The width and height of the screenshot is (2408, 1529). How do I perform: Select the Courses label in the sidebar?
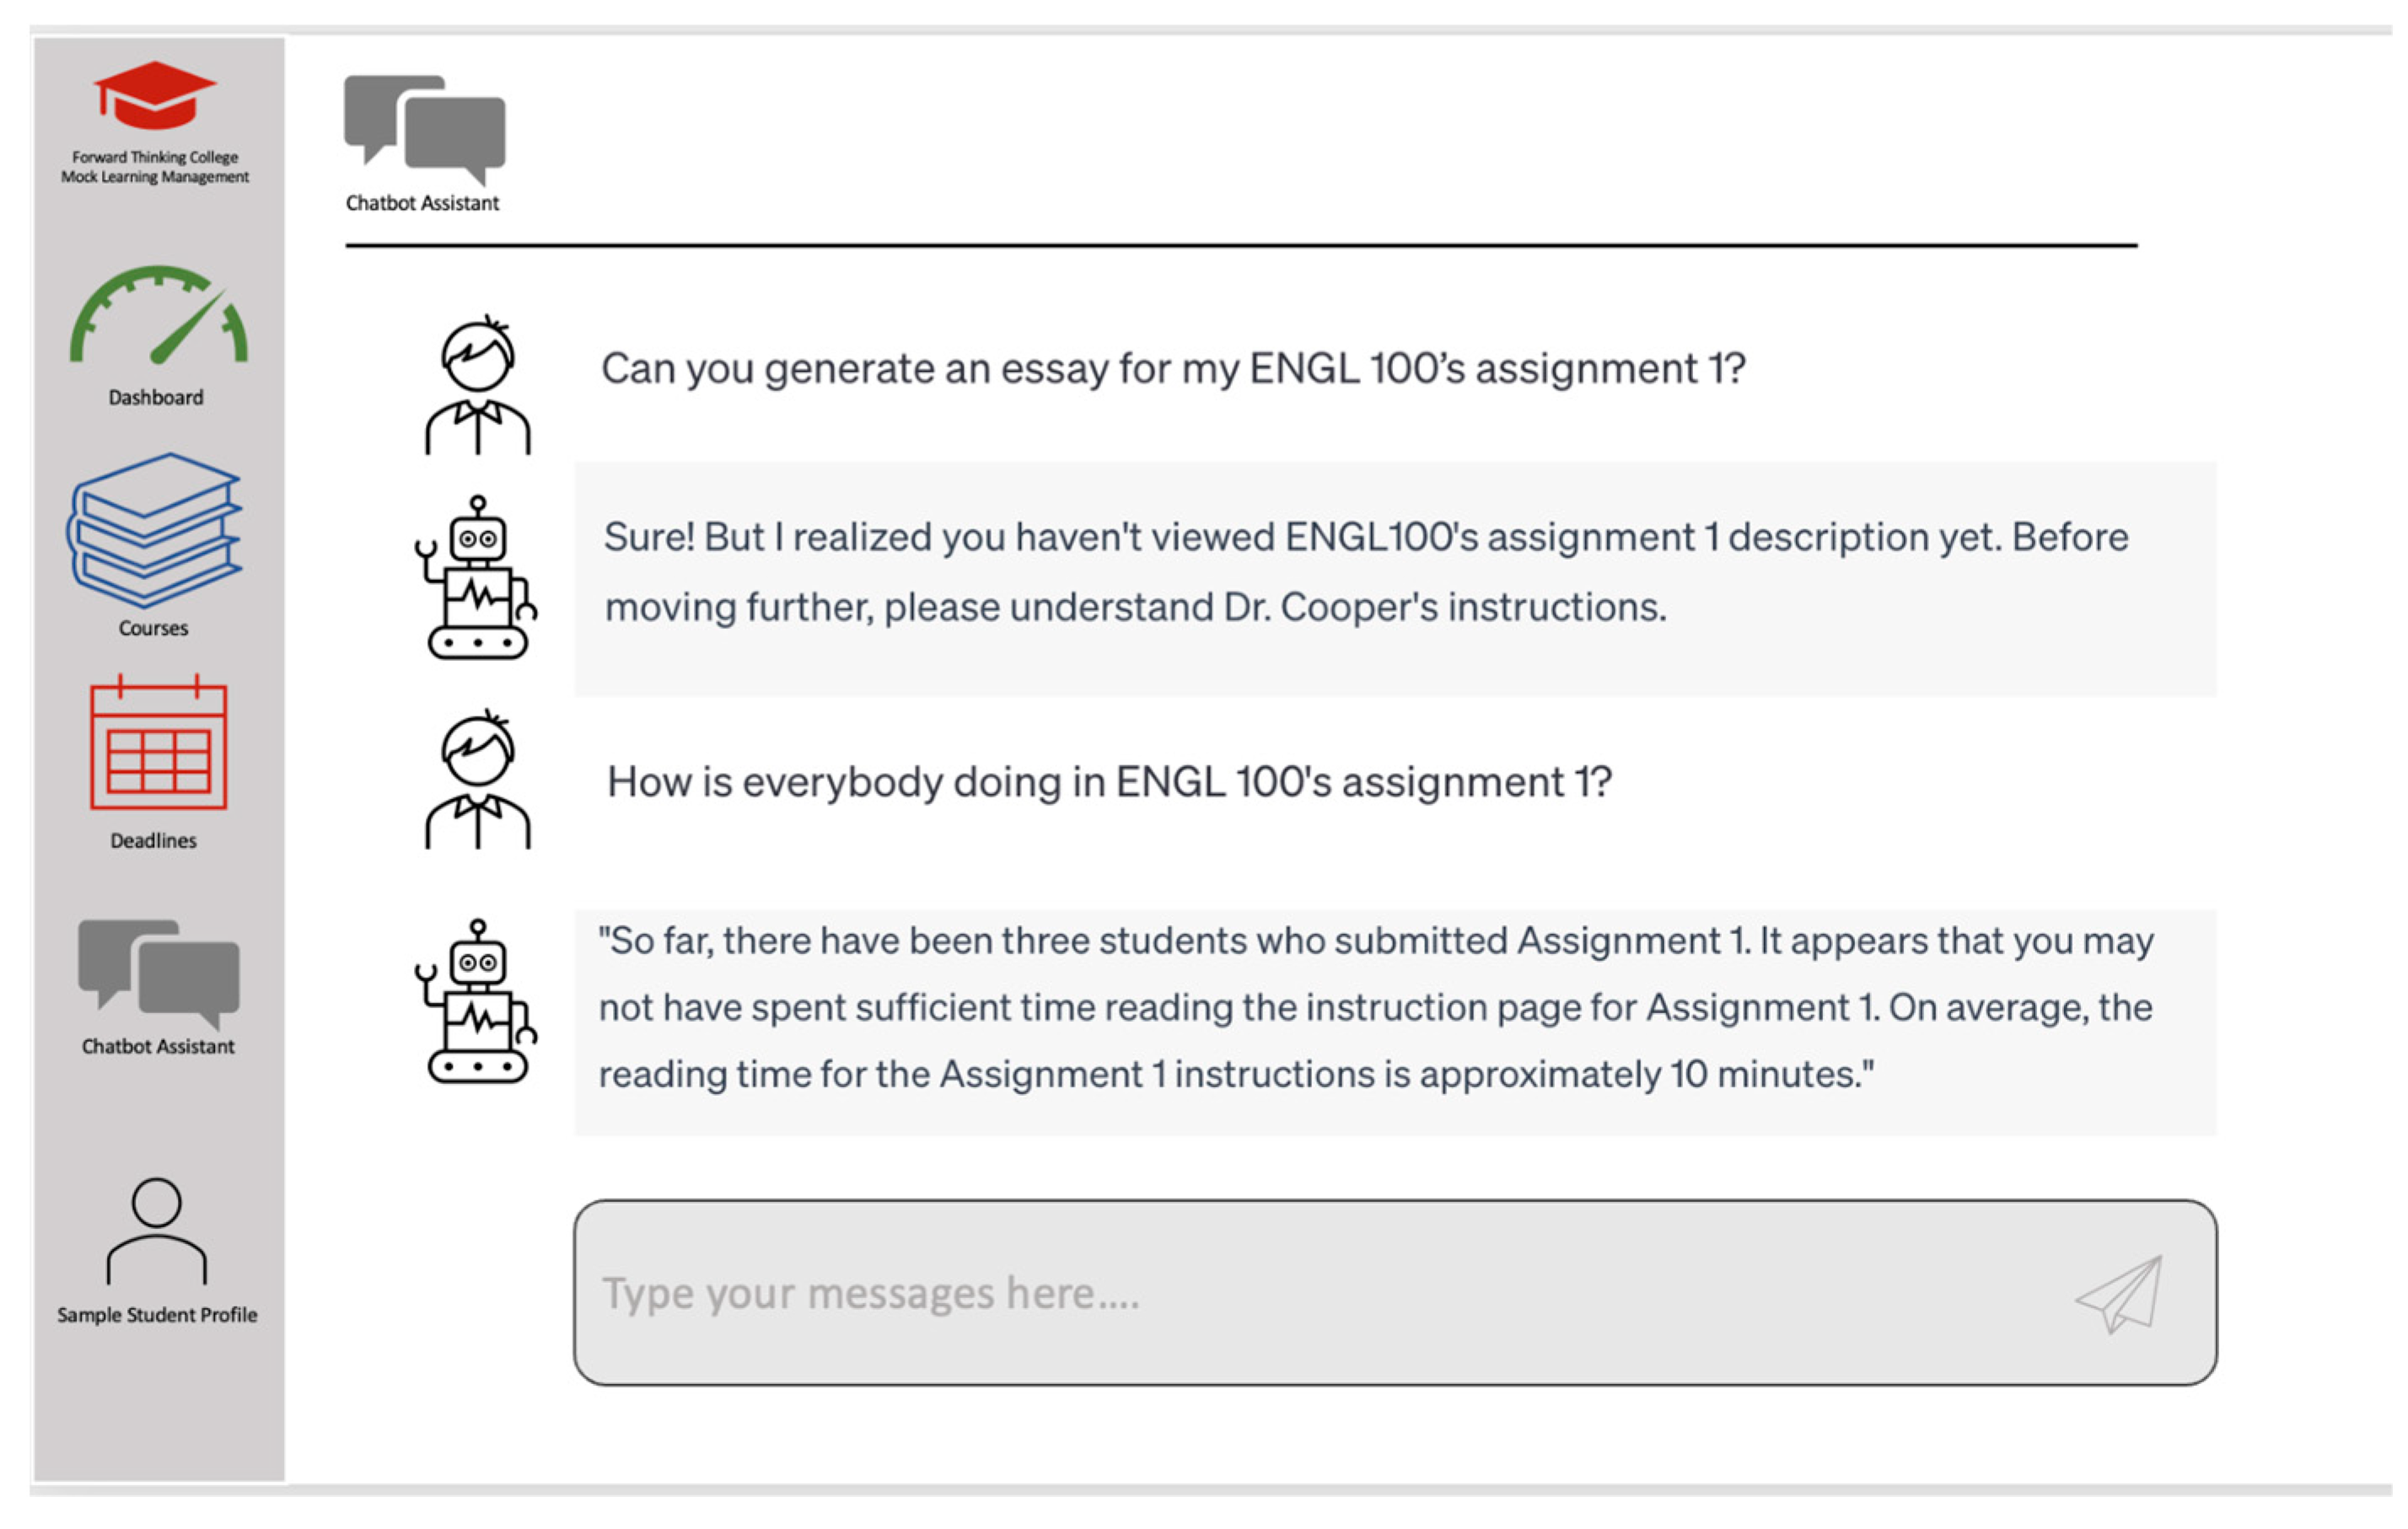coord(153,628)
